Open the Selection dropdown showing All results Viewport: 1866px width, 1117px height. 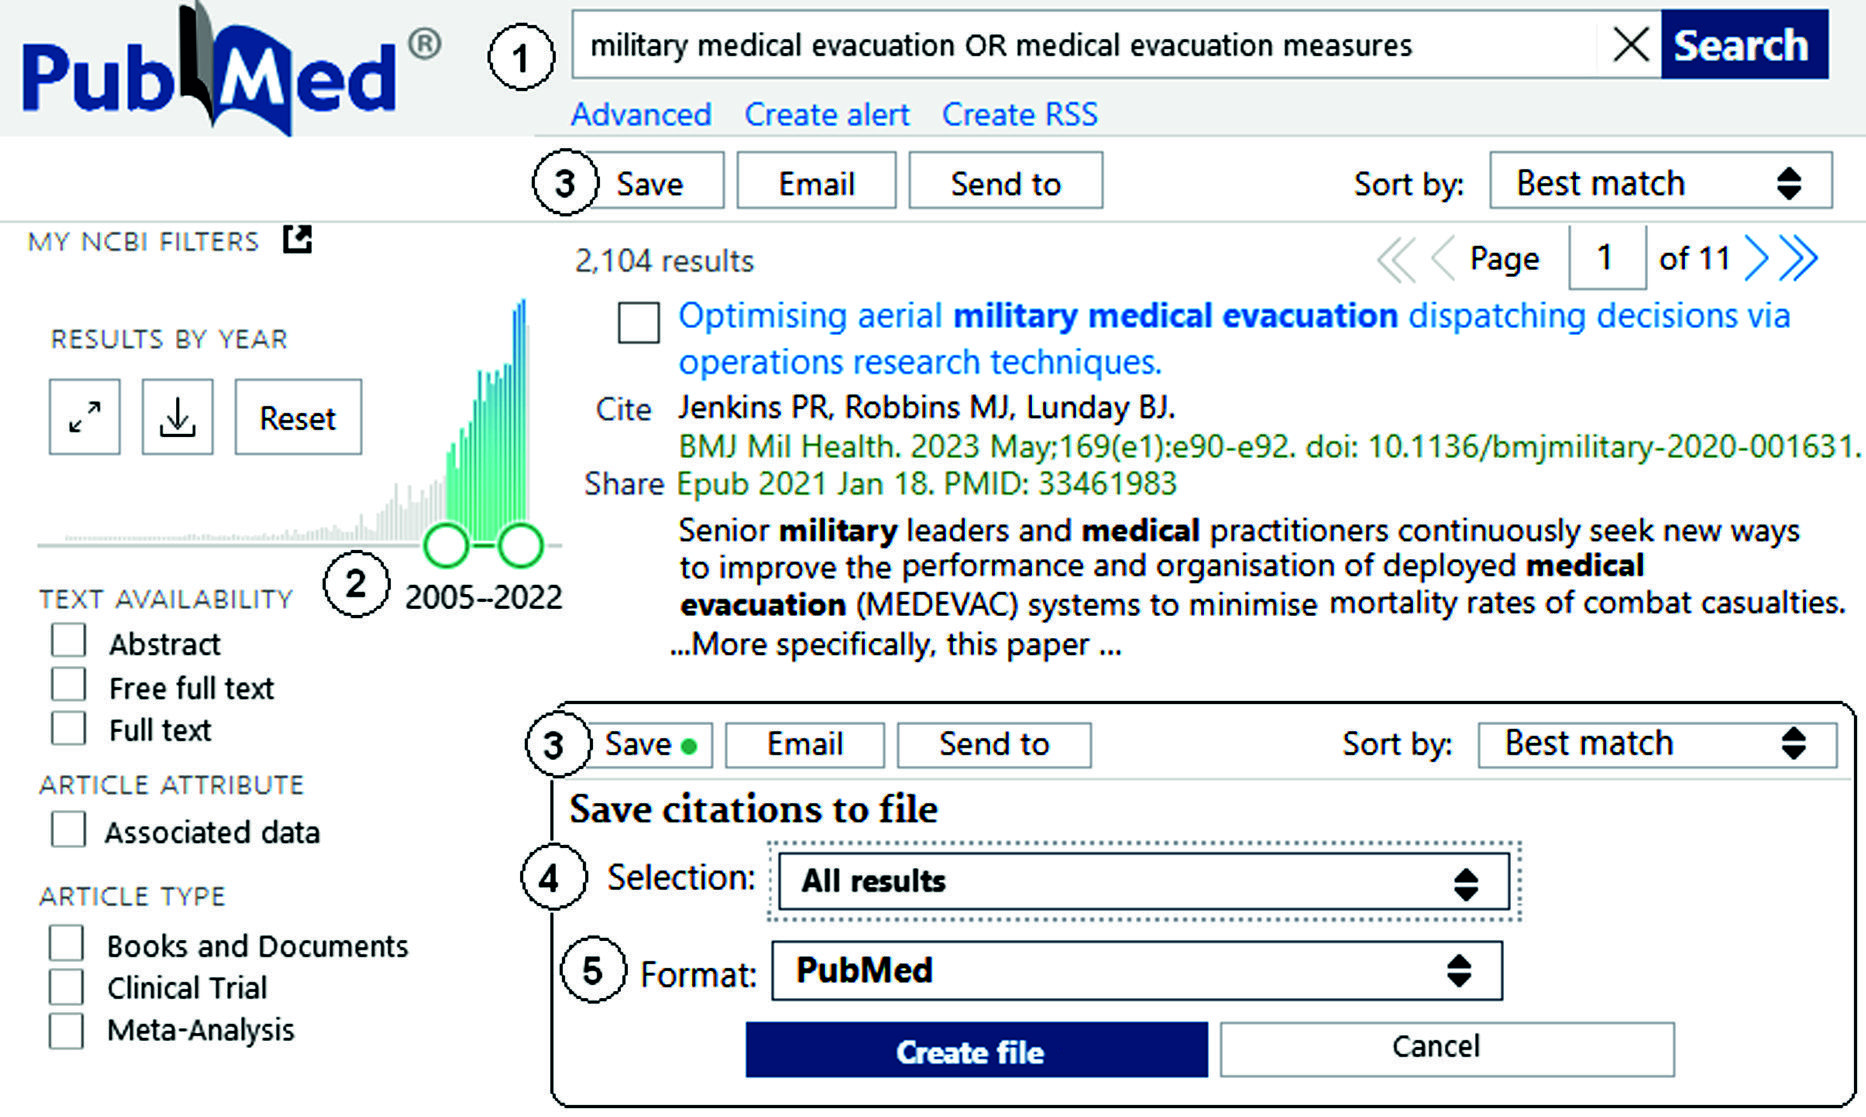coord(1143,881)
